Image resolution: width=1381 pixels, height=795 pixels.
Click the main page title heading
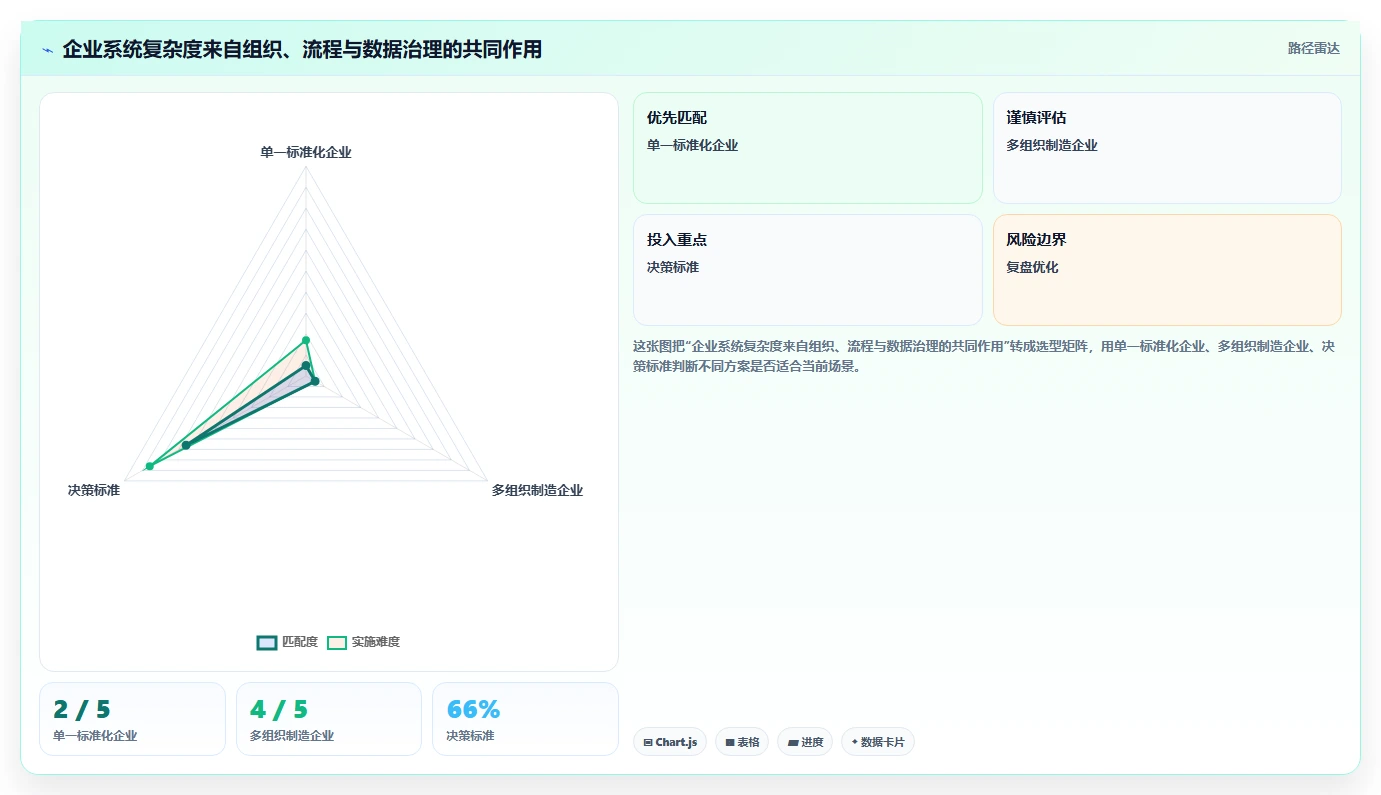tap(302, 49)
